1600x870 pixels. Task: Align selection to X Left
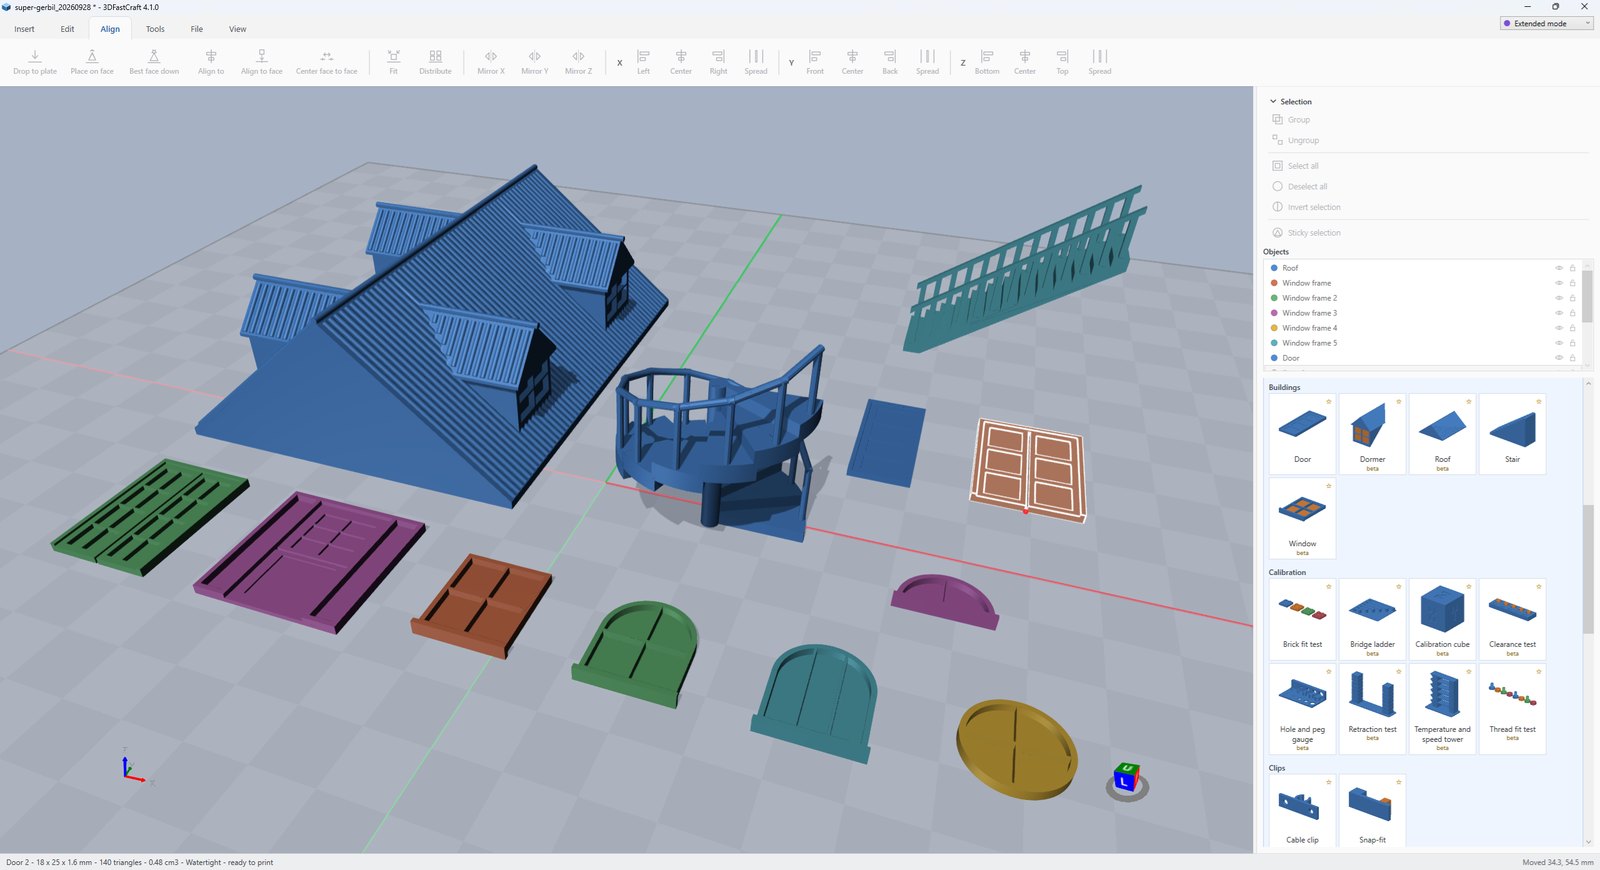tap(643, 62)
